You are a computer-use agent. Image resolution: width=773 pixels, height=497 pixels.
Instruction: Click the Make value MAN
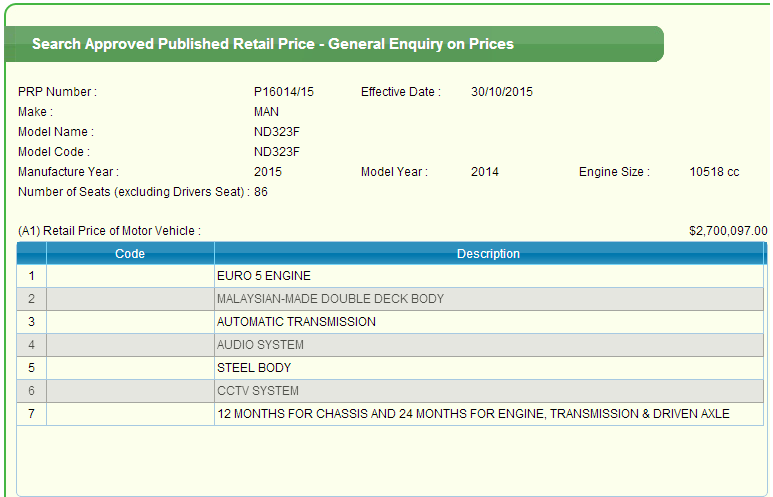[x=266, y=112]
